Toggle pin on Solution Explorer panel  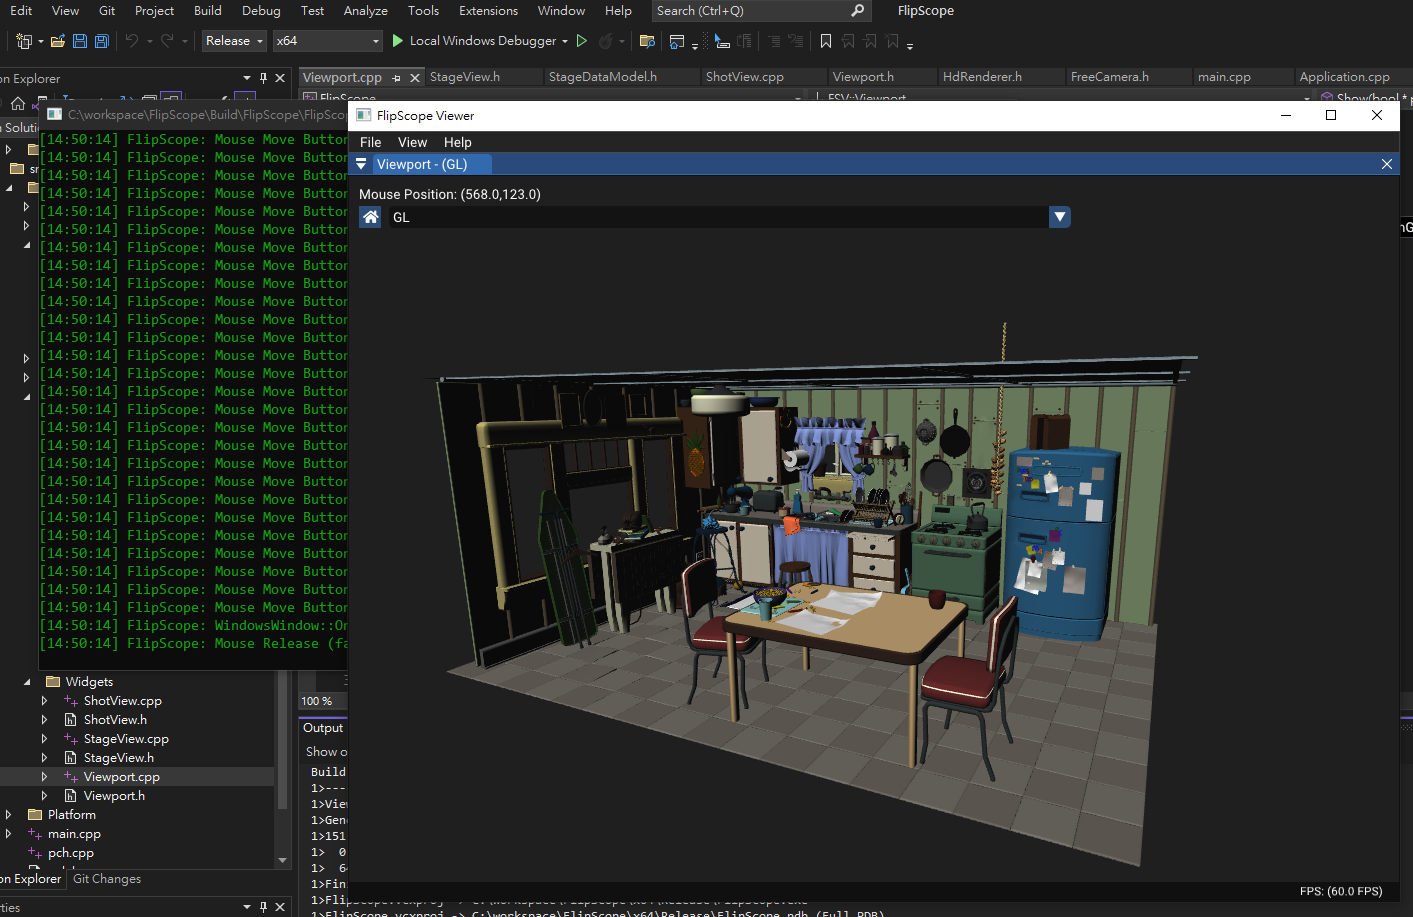(263, 78)
